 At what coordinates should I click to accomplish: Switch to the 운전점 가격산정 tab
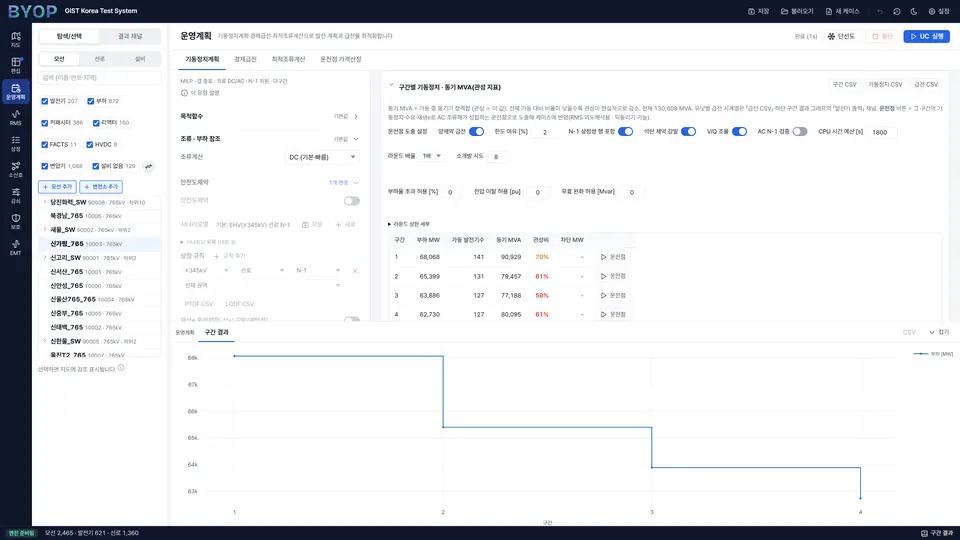pyautogui.click(x=340, y=59)
